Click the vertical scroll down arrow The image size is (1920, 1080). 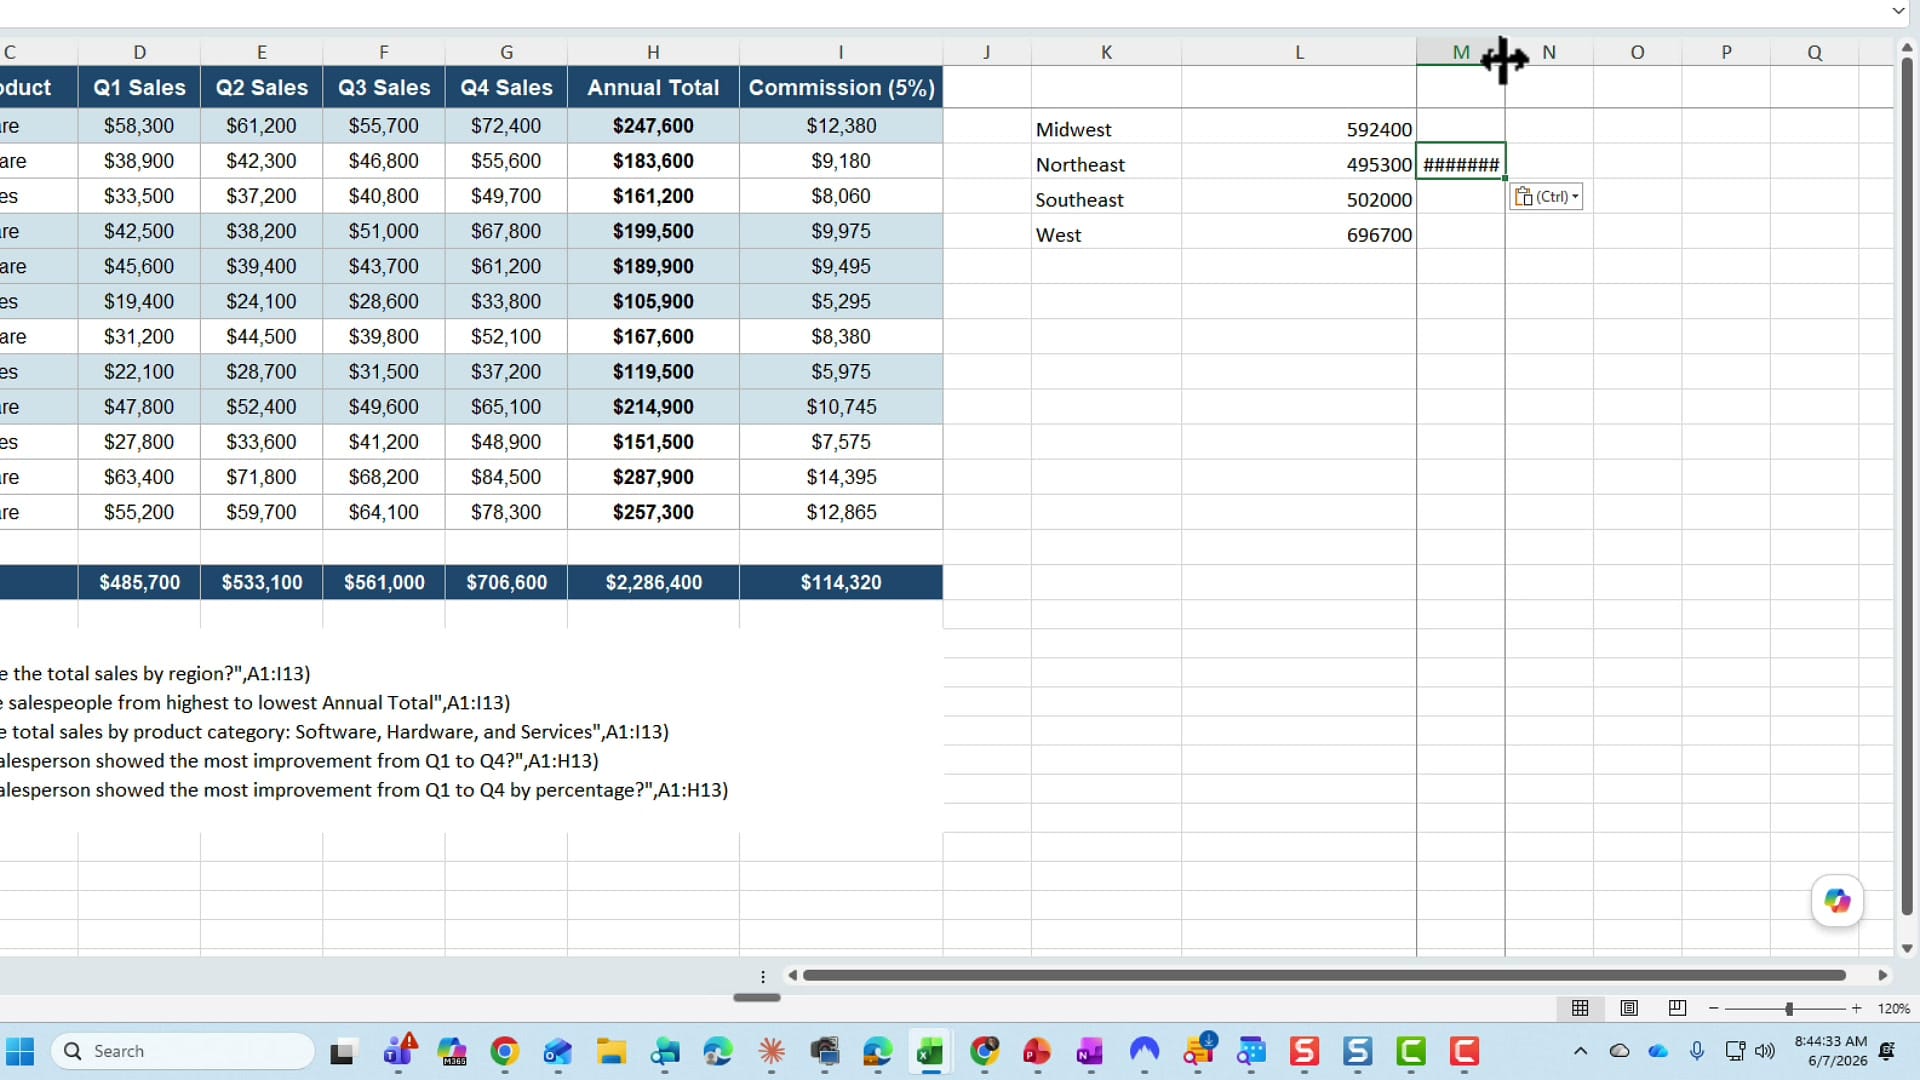[1906, 948]
